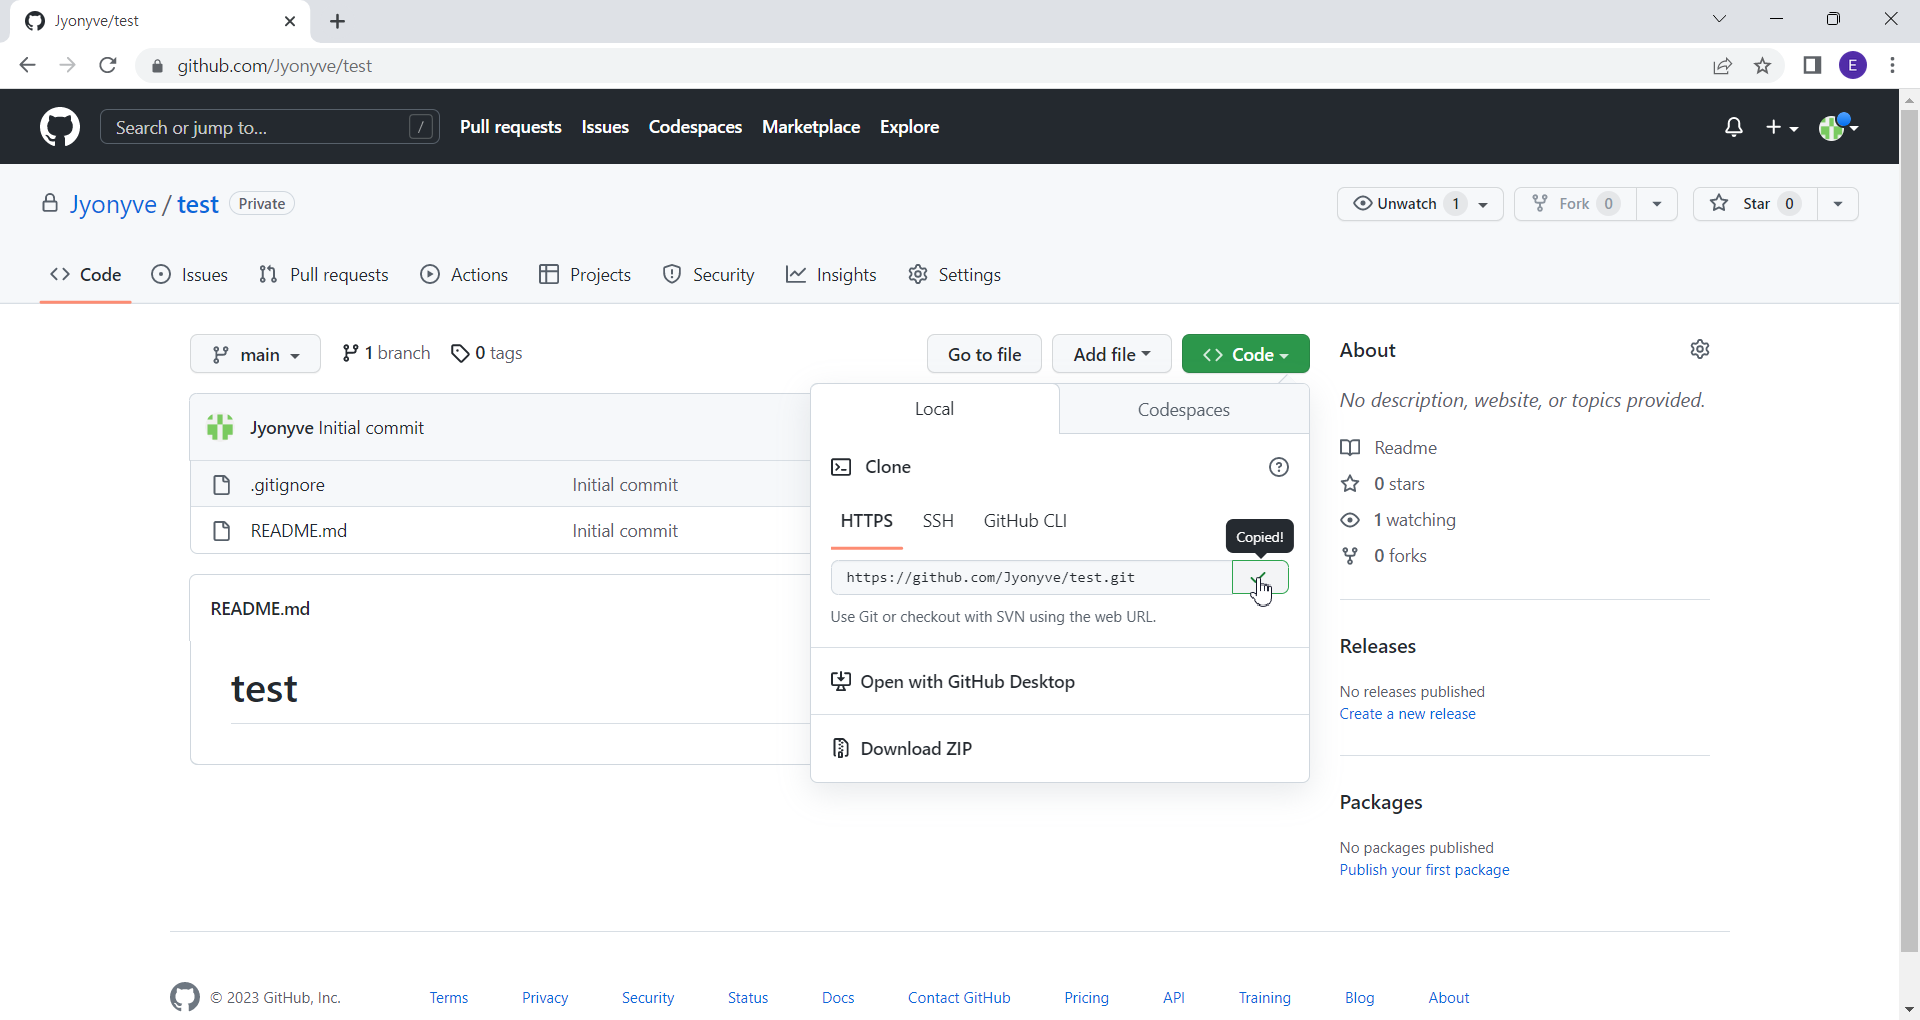Viewport: 1920px width, 1020px height.
Task: Open the clone help question mark icon
Action: (x=1279, y=467)
